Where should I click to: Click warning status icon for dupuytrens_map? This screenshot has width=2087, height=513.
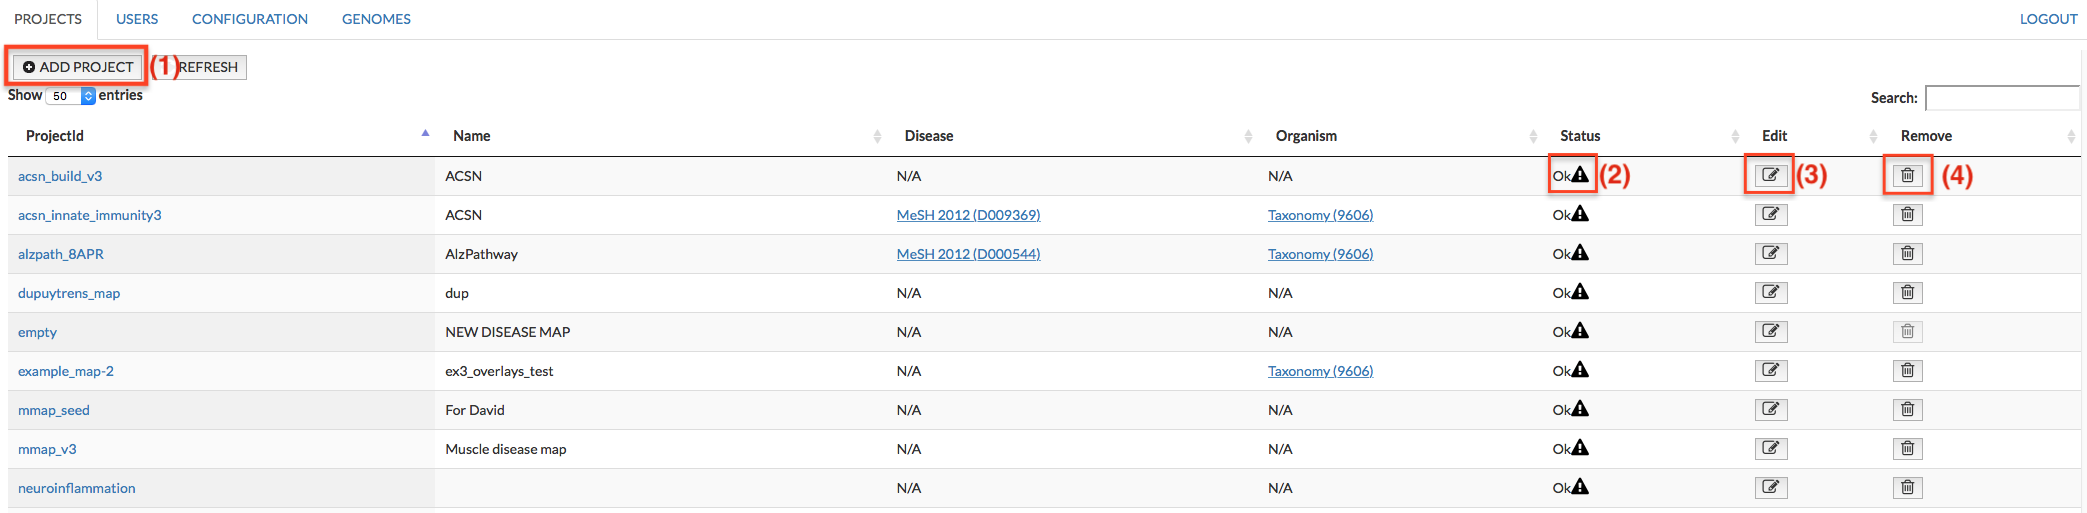click(x=1579, y=292)
